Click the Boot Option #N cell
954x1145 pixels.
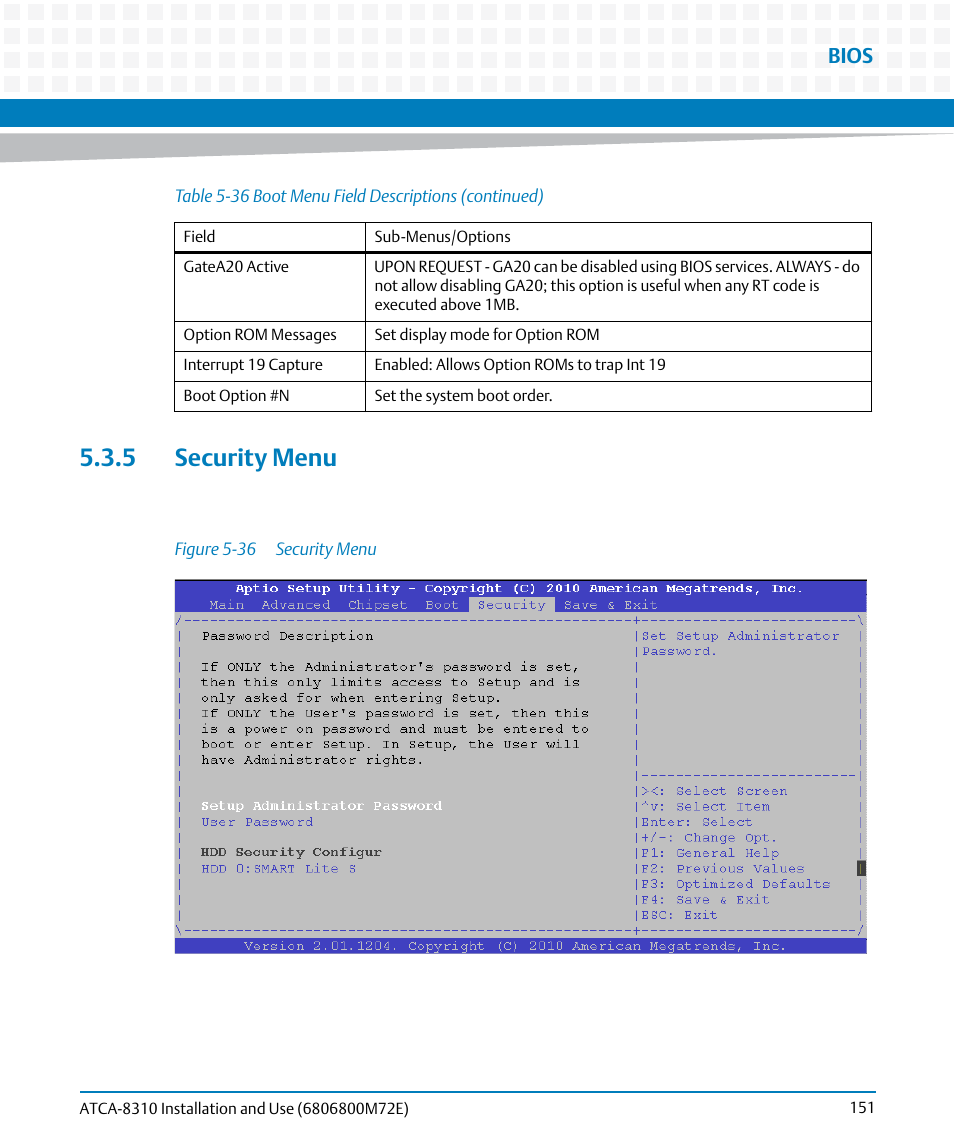point(270,397)
